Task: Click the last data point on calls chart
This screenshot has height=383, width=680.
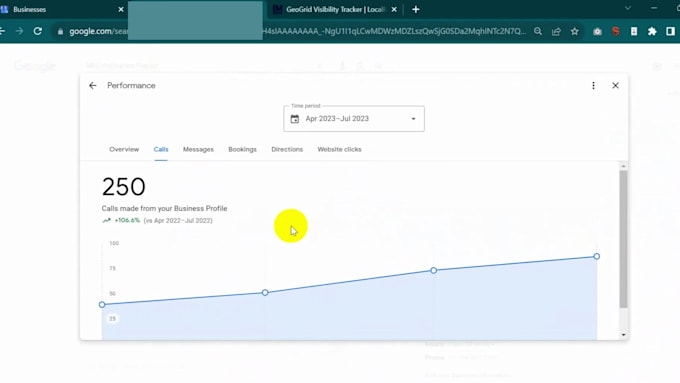Action: click(x=597, y=256)
